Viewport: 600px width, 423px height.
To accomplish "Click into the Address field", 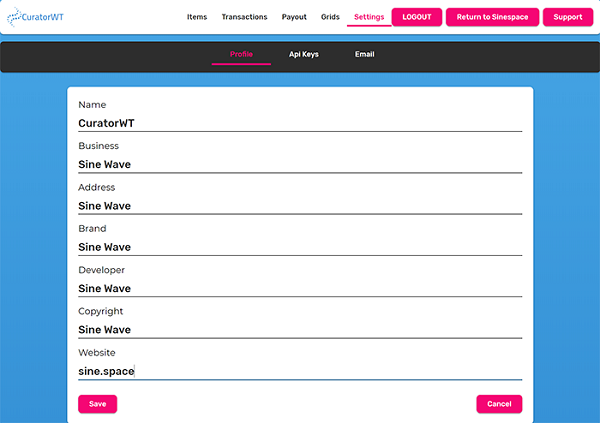I will 300,206.
